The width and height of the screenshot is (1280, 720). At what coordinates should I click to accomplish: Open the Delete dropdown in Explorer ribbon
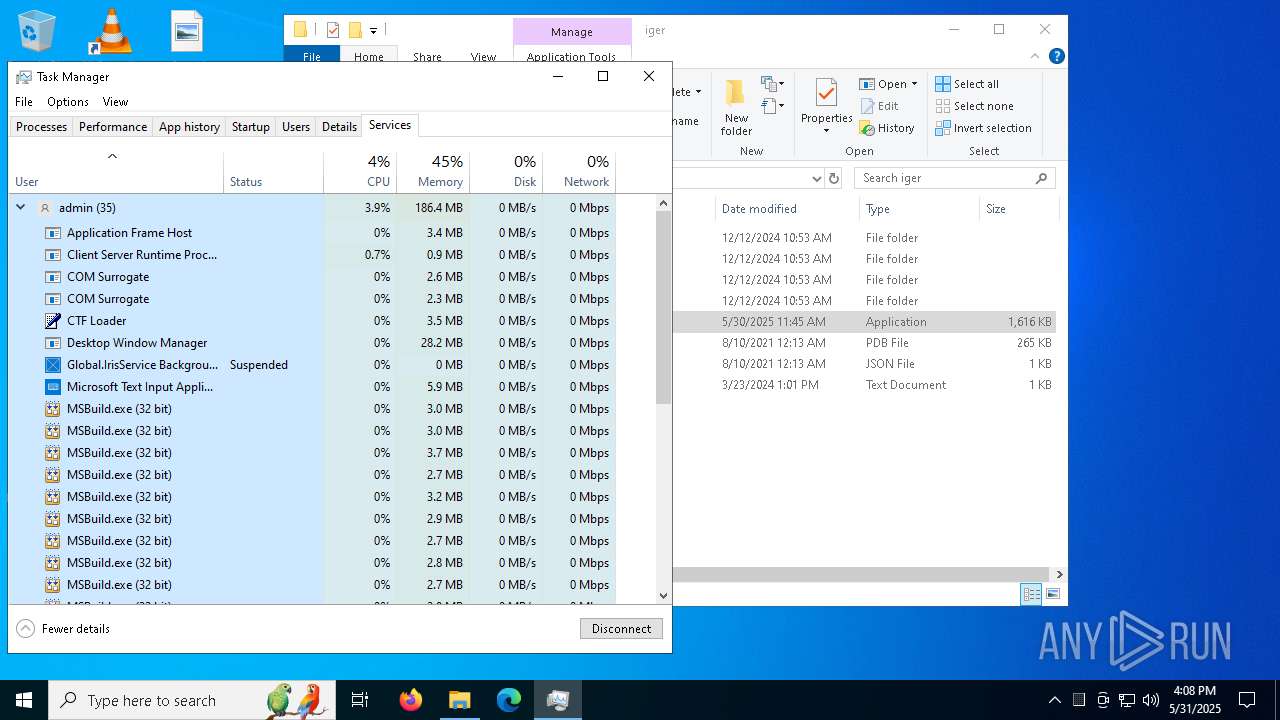tap(697, 92)
